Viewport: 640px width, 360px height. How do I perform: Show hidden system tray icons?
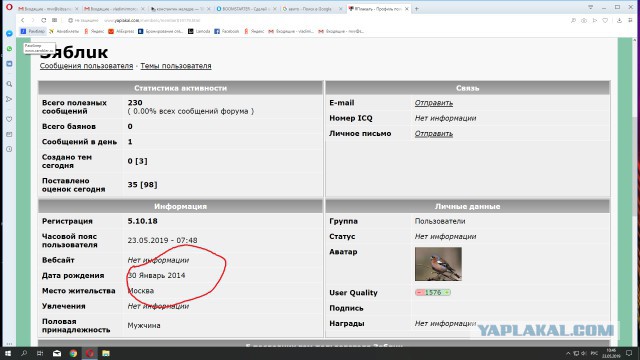568,353
